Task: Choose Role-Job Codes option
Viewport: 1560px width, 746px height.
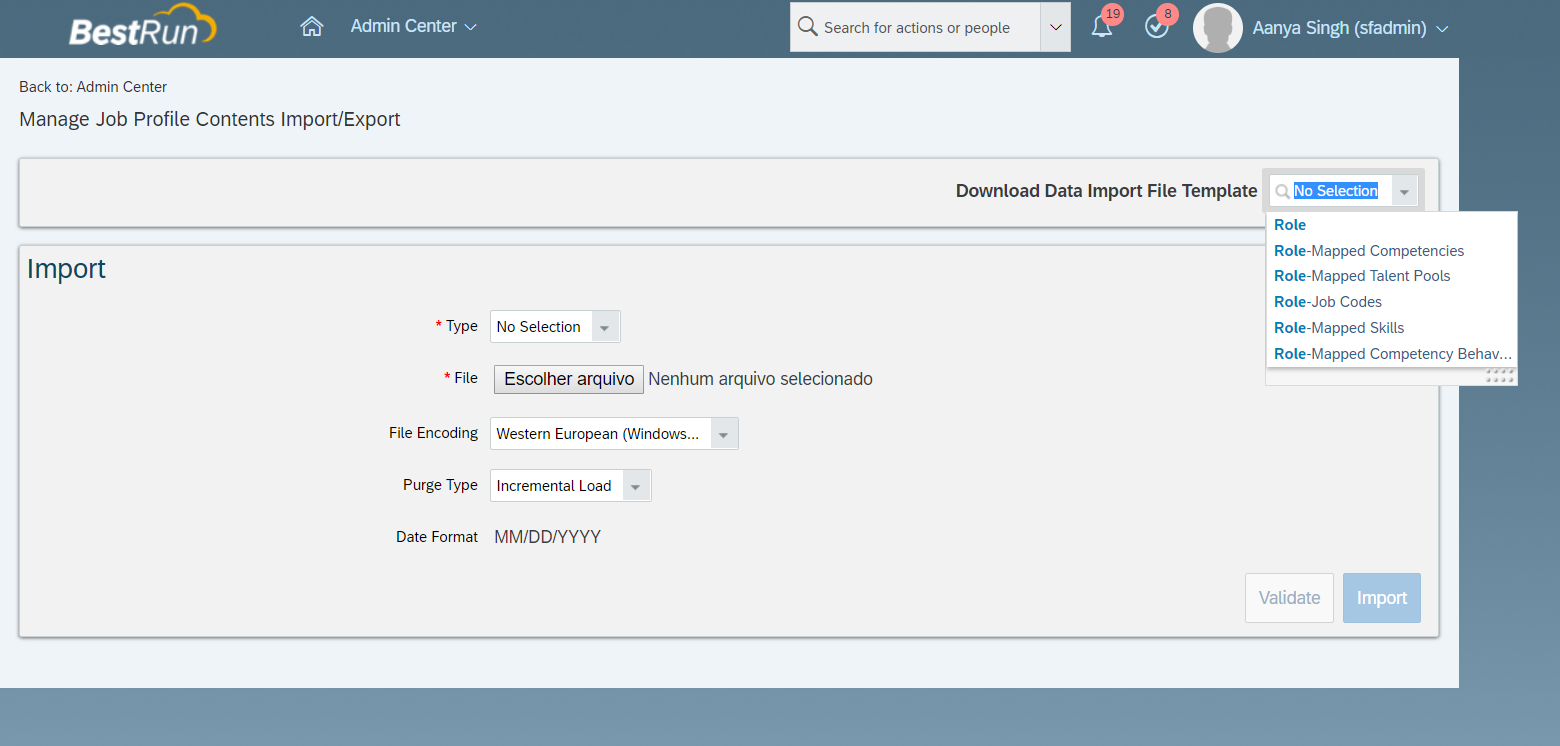Action: click(1391, 302)
